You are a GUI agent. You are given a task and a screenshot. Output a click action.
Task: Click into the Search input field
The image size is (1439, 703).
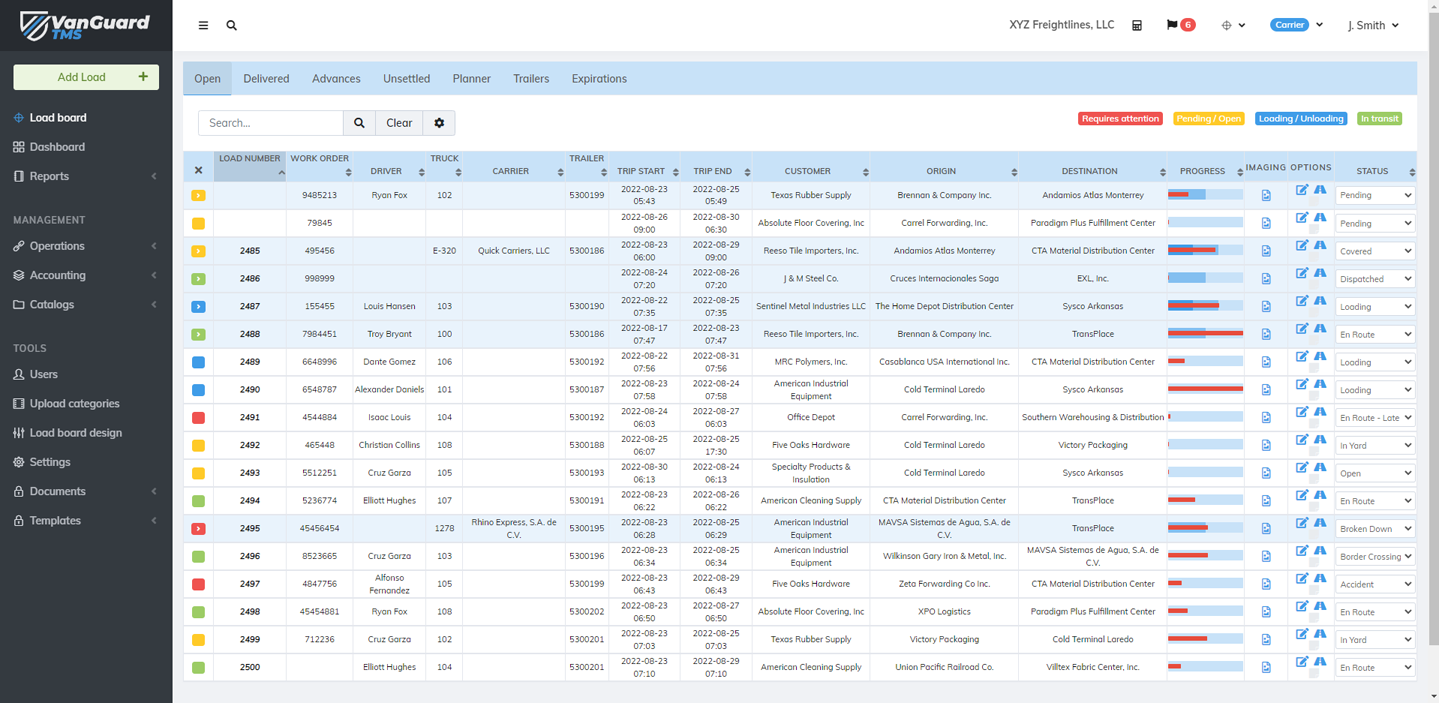271,123
